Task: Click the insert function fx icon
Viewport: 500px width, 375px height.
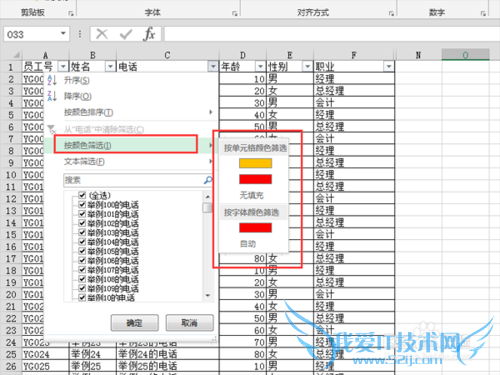Action: click(x=149, y=34)
